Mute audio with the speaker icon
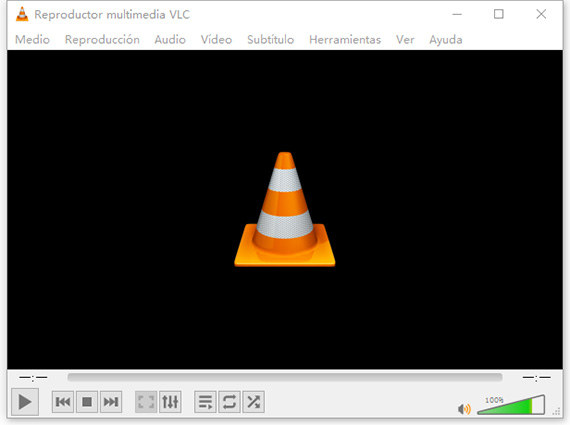Image resolution: width=570 pixels, height=425 pixels. 464,409
